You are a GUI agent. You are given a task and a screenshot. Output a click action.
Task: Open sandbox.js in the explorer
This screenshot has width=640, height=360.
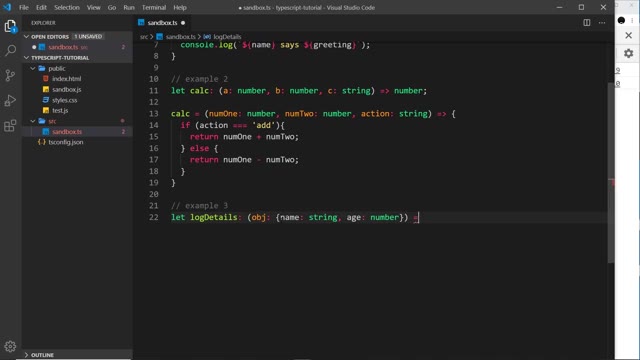[x=67, y=89]
